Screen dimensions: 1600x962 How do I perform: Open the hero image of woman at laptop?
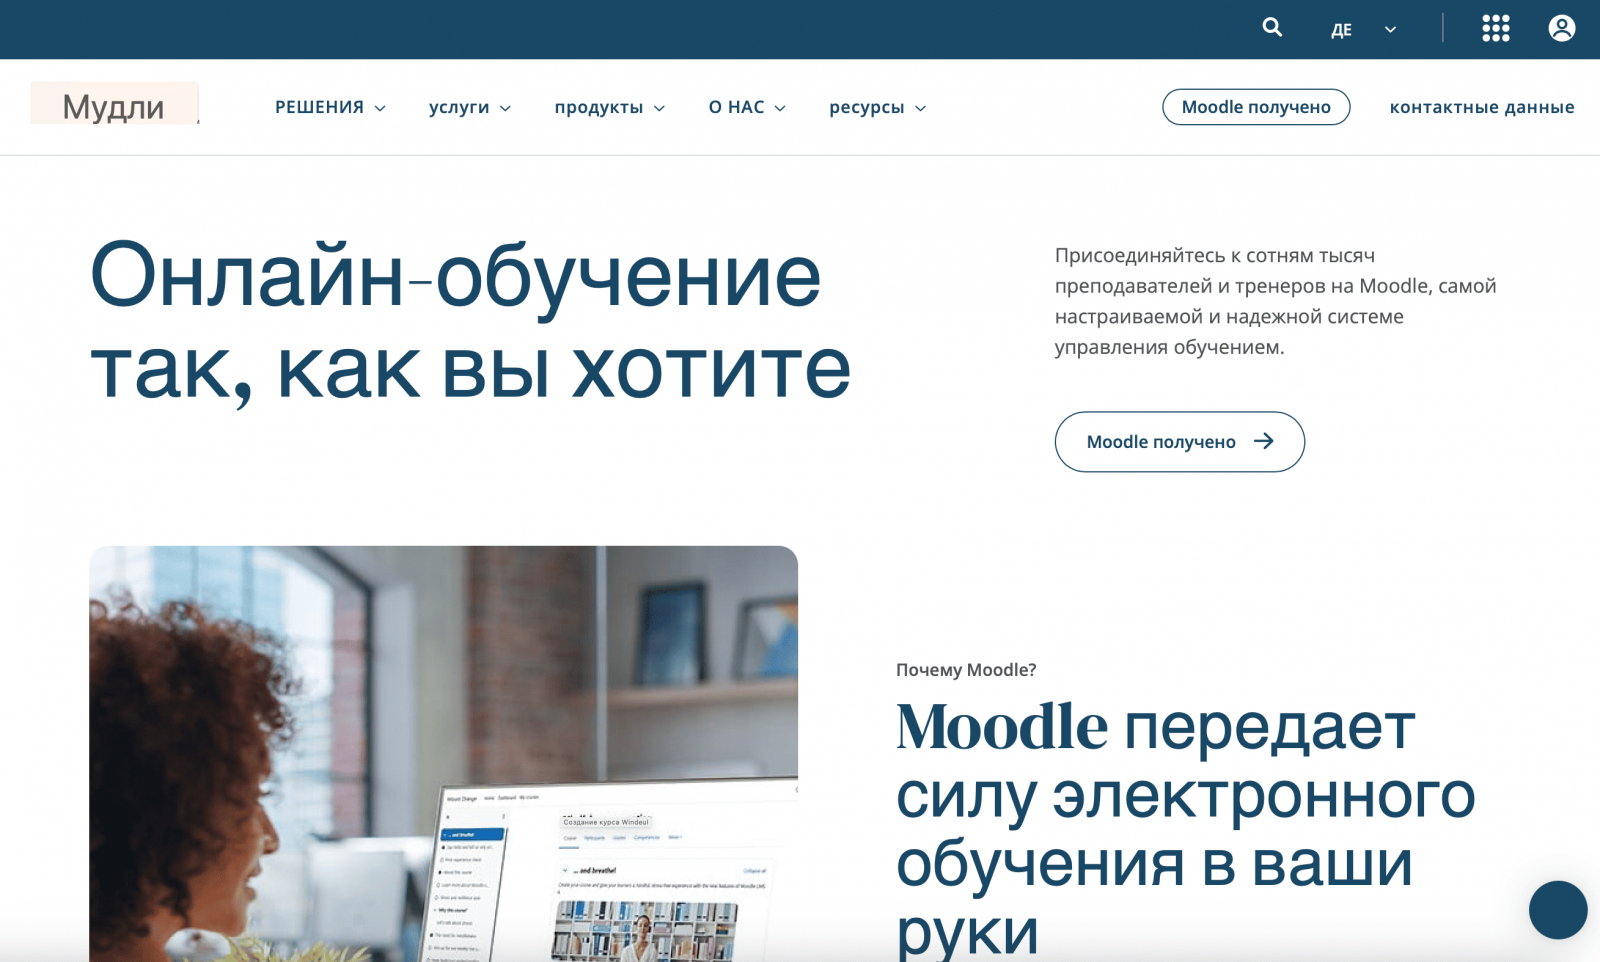tap(443, 754)
